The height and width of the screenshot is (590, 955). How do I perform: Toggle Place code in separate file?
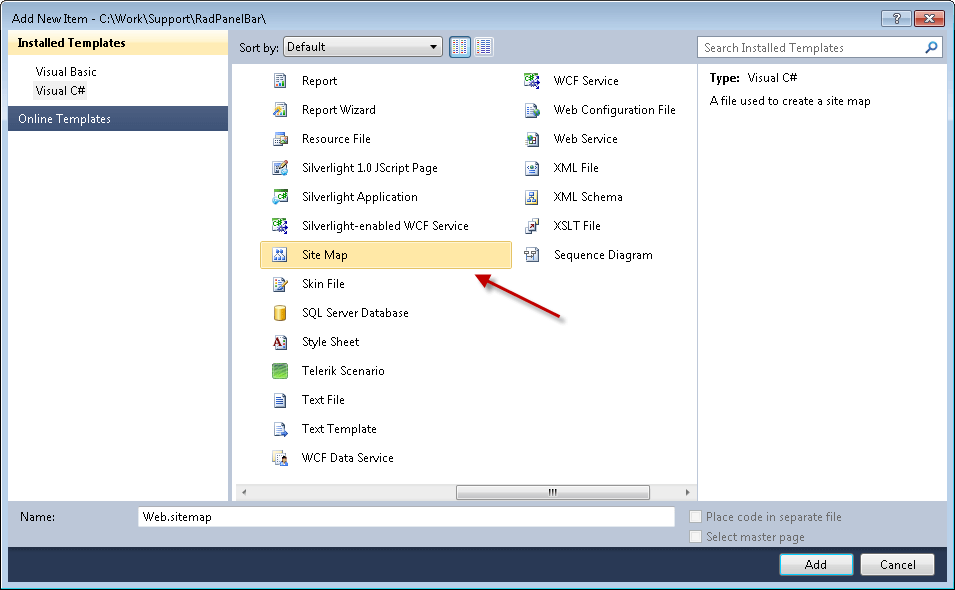(x=696, y=517)
